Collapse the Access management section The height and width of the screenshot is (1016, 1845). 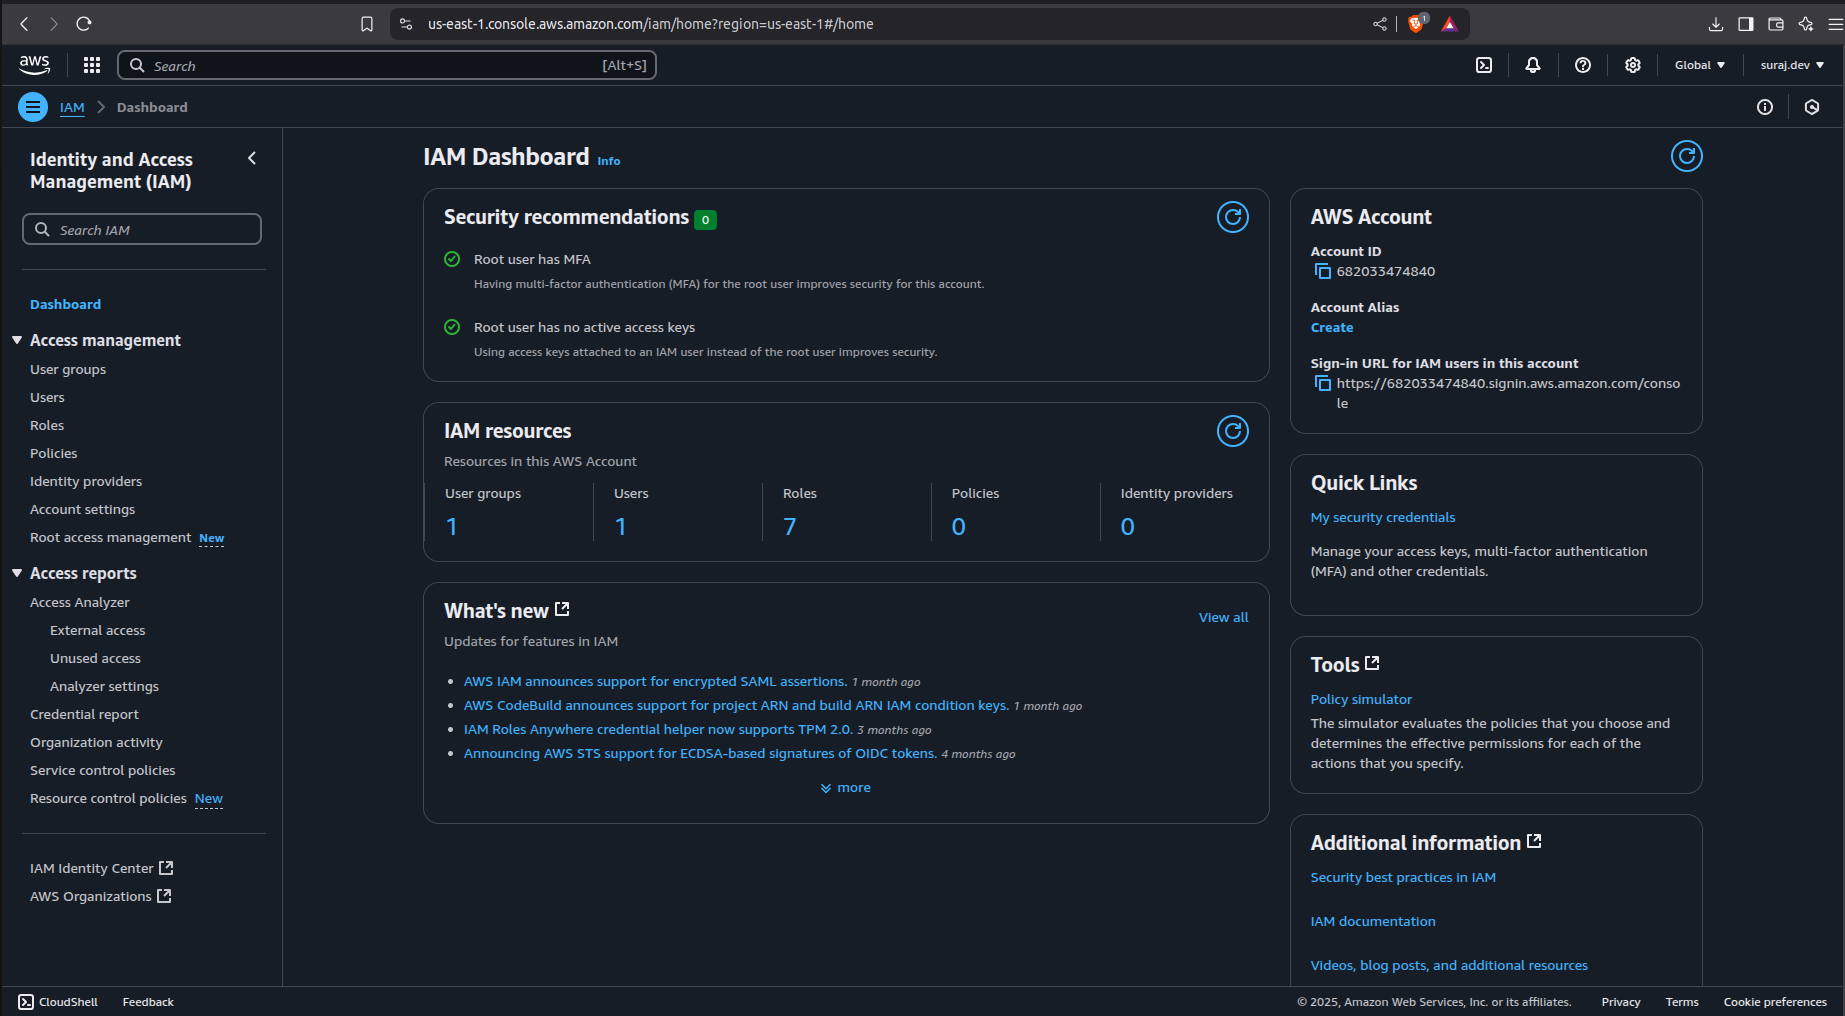pyautogui.click(x=17, y=340)
